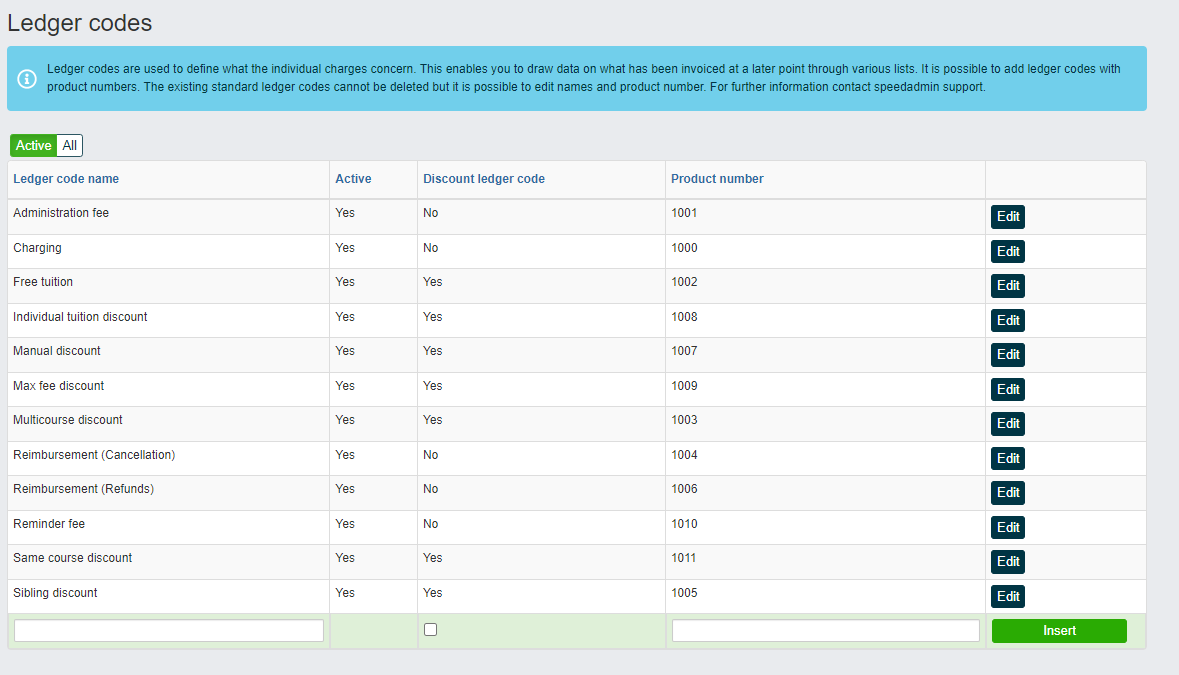Edit the Reminder fee ledger code

coord(1008,527)
